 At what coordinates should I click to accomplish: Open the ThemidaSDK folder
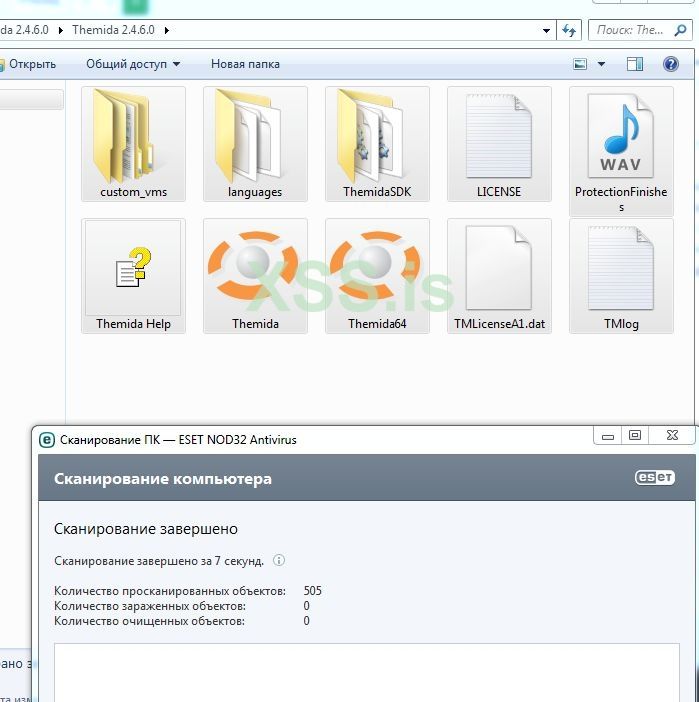[377, 144]
